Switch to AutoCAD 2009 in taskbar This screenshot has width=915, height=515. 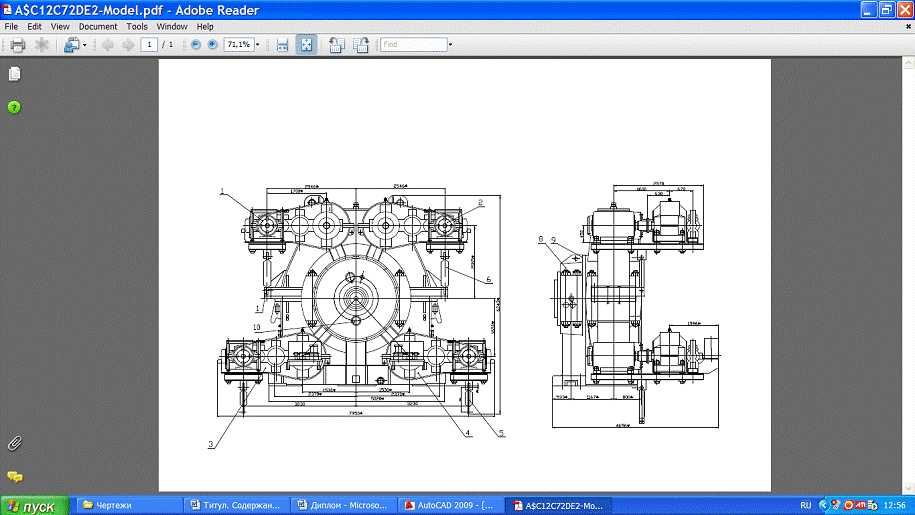450,506
